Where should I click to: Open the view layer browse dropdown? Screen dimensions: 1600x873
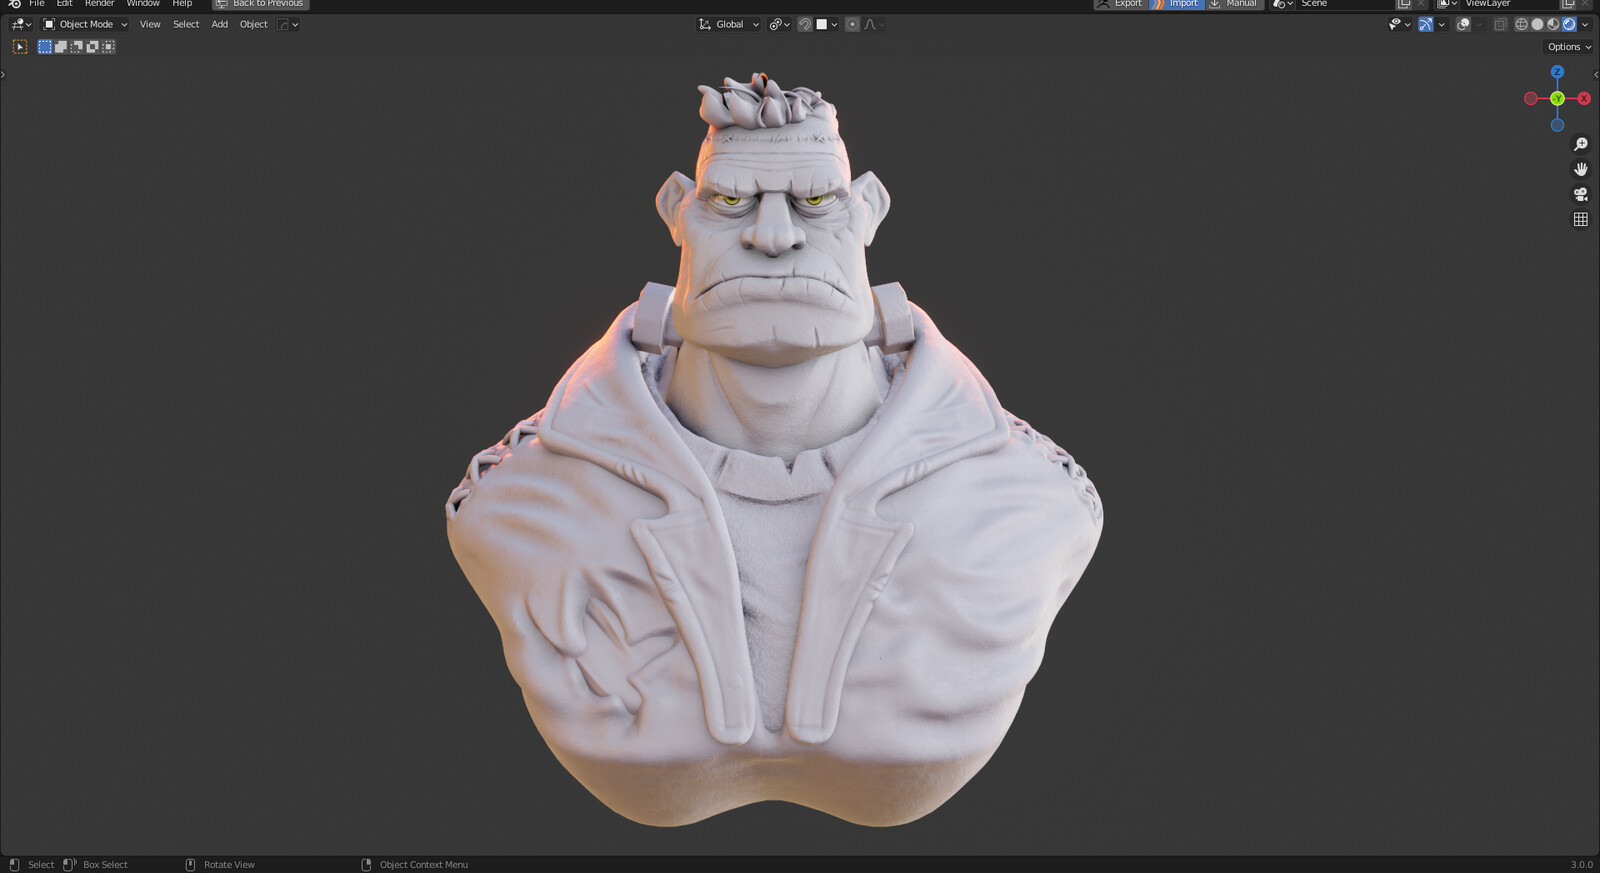[1447, 4]
